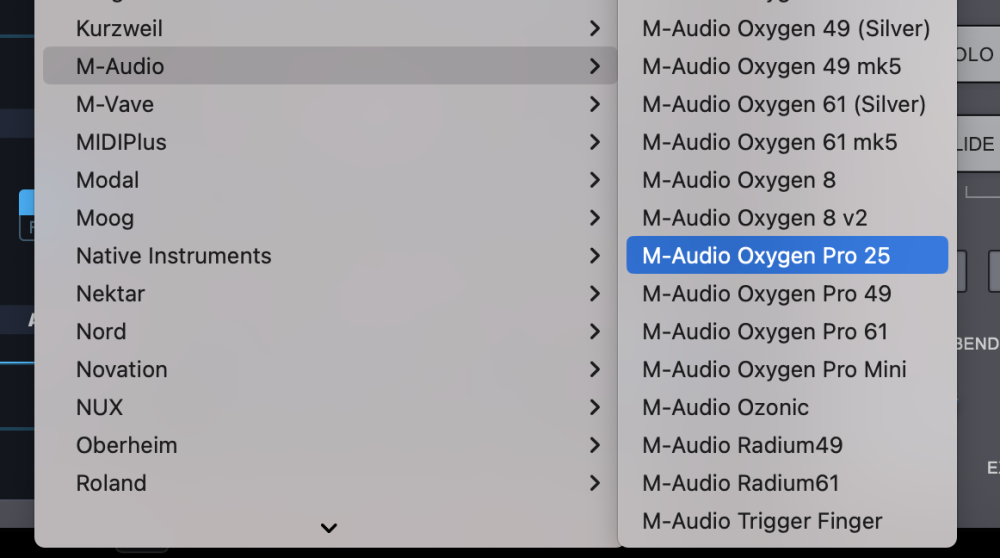Image resolution: width=1000 pixels, height=558 pixels.
Task: Expand the Roland submenu chevron
Action: [595, 483]
